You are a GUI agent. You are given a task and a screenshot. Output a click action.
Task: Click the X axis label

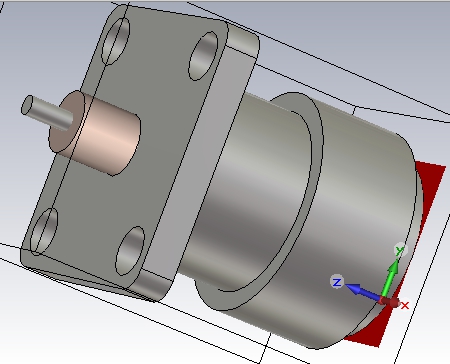405,305
